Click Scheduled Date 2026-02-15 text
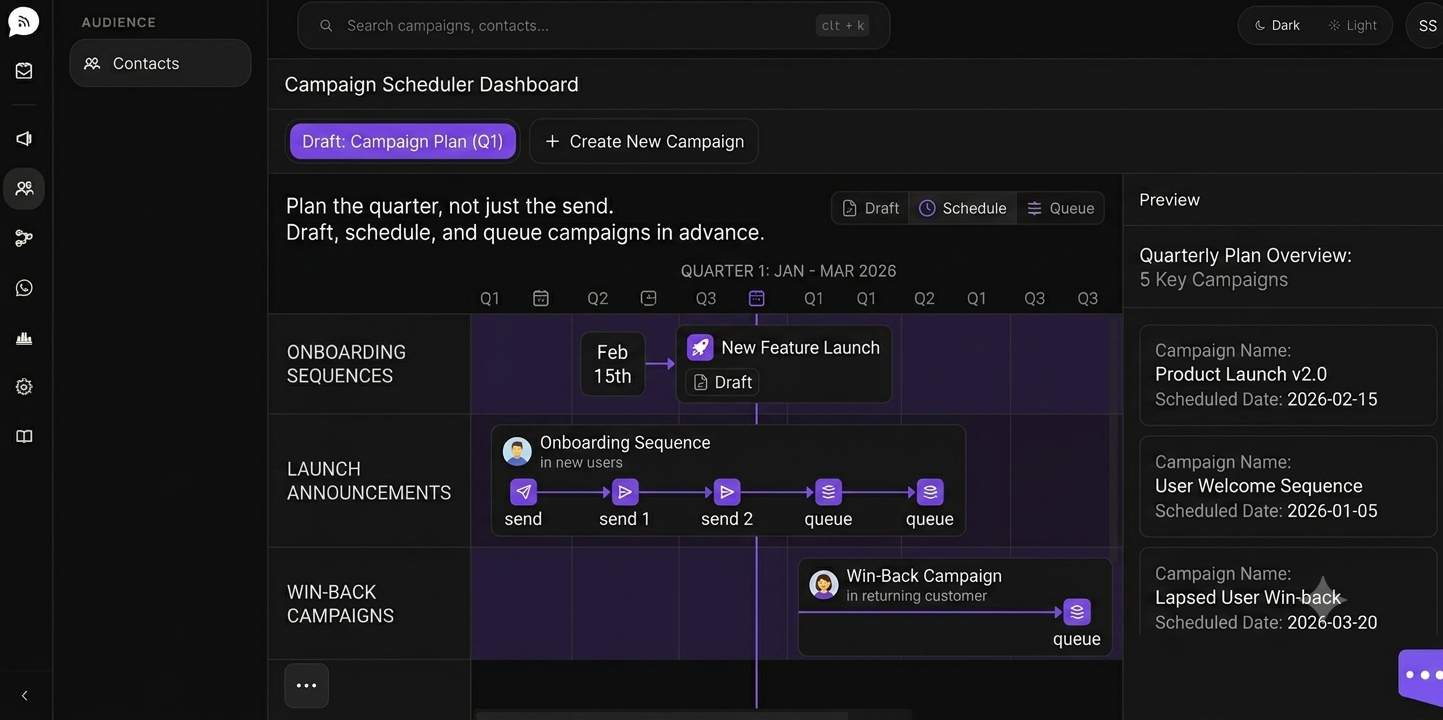The image size is (1443, 720). click(x=1266, y=399)
